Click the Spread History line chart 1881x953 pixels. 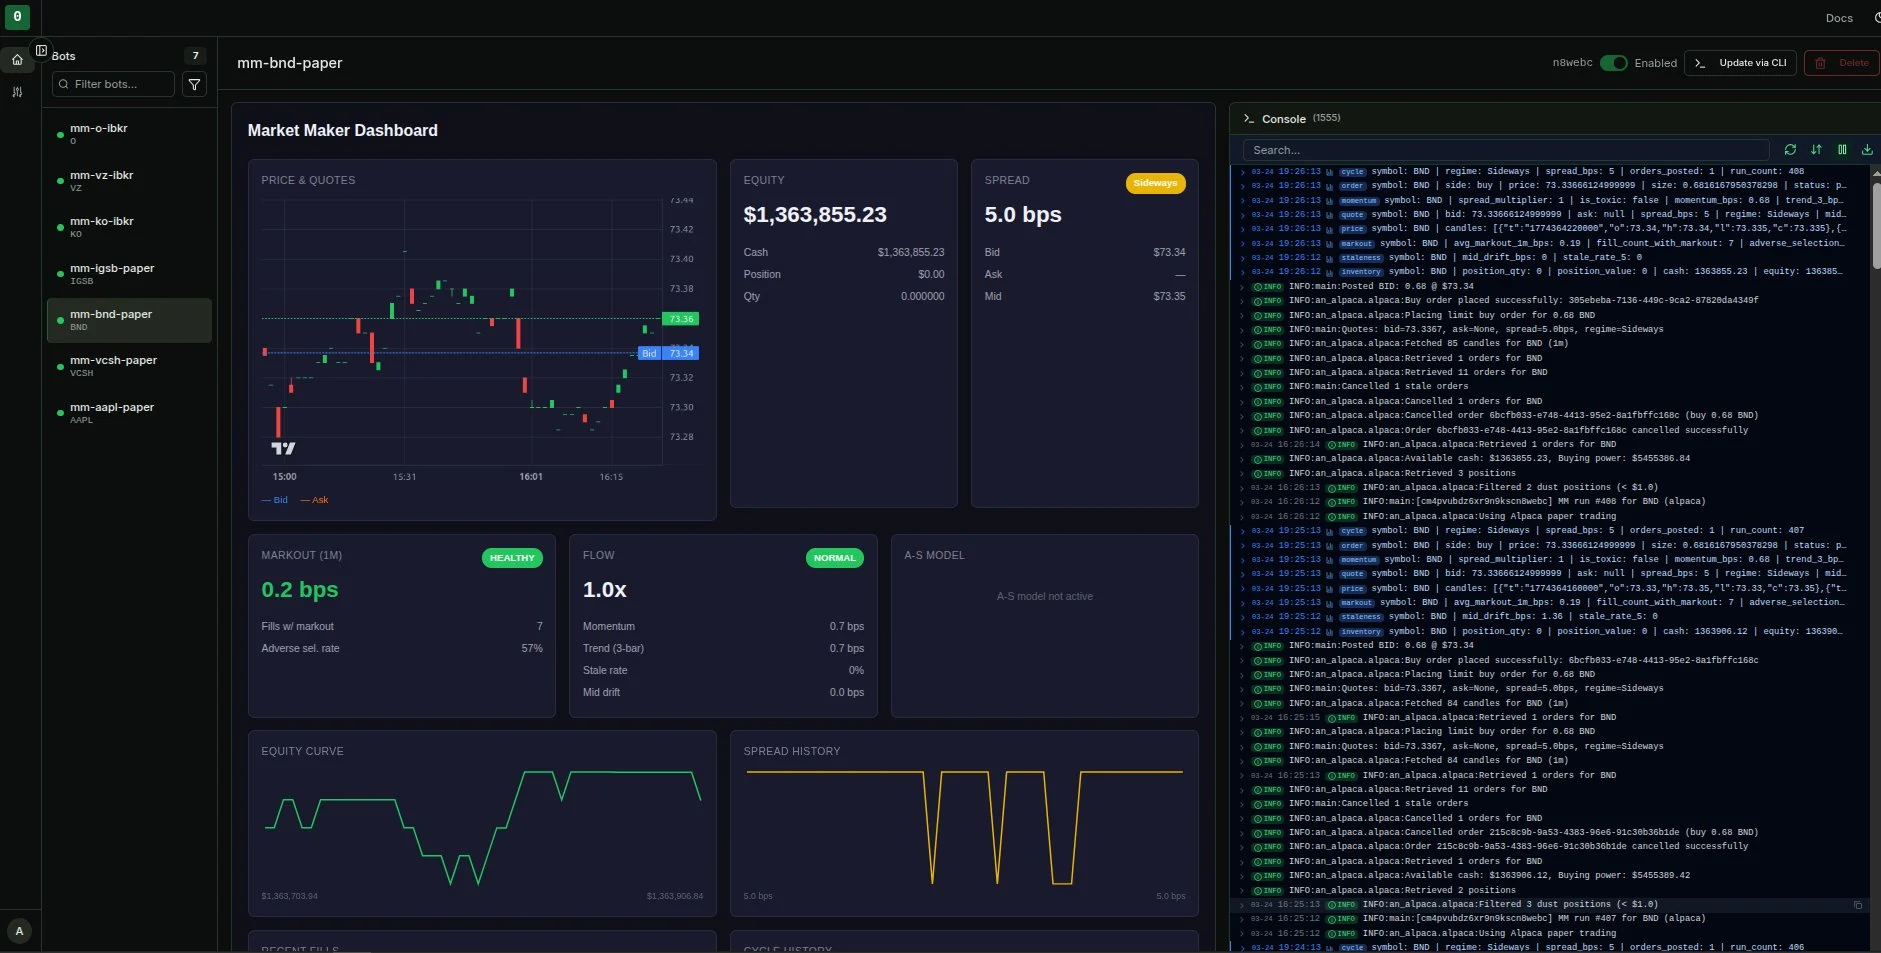point(964,827)
